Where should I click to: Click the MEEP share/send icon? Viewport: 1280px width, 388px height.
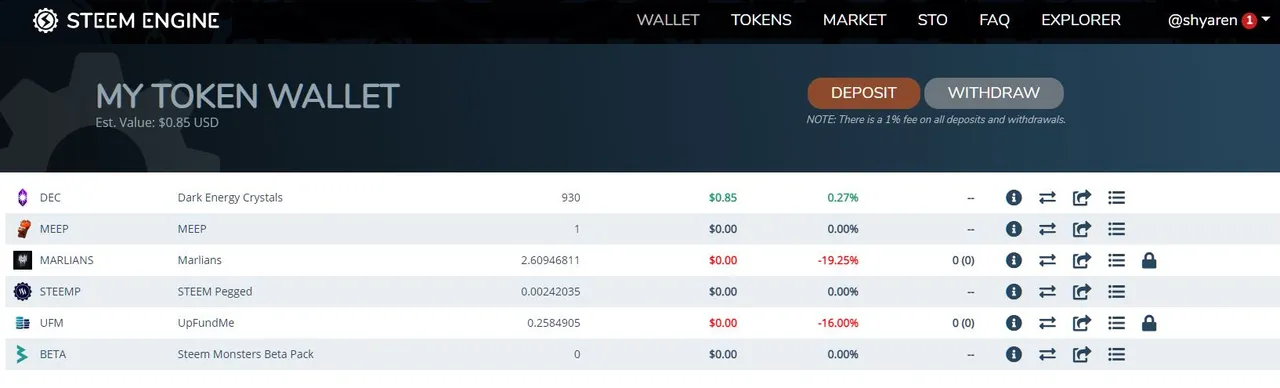1082,229
